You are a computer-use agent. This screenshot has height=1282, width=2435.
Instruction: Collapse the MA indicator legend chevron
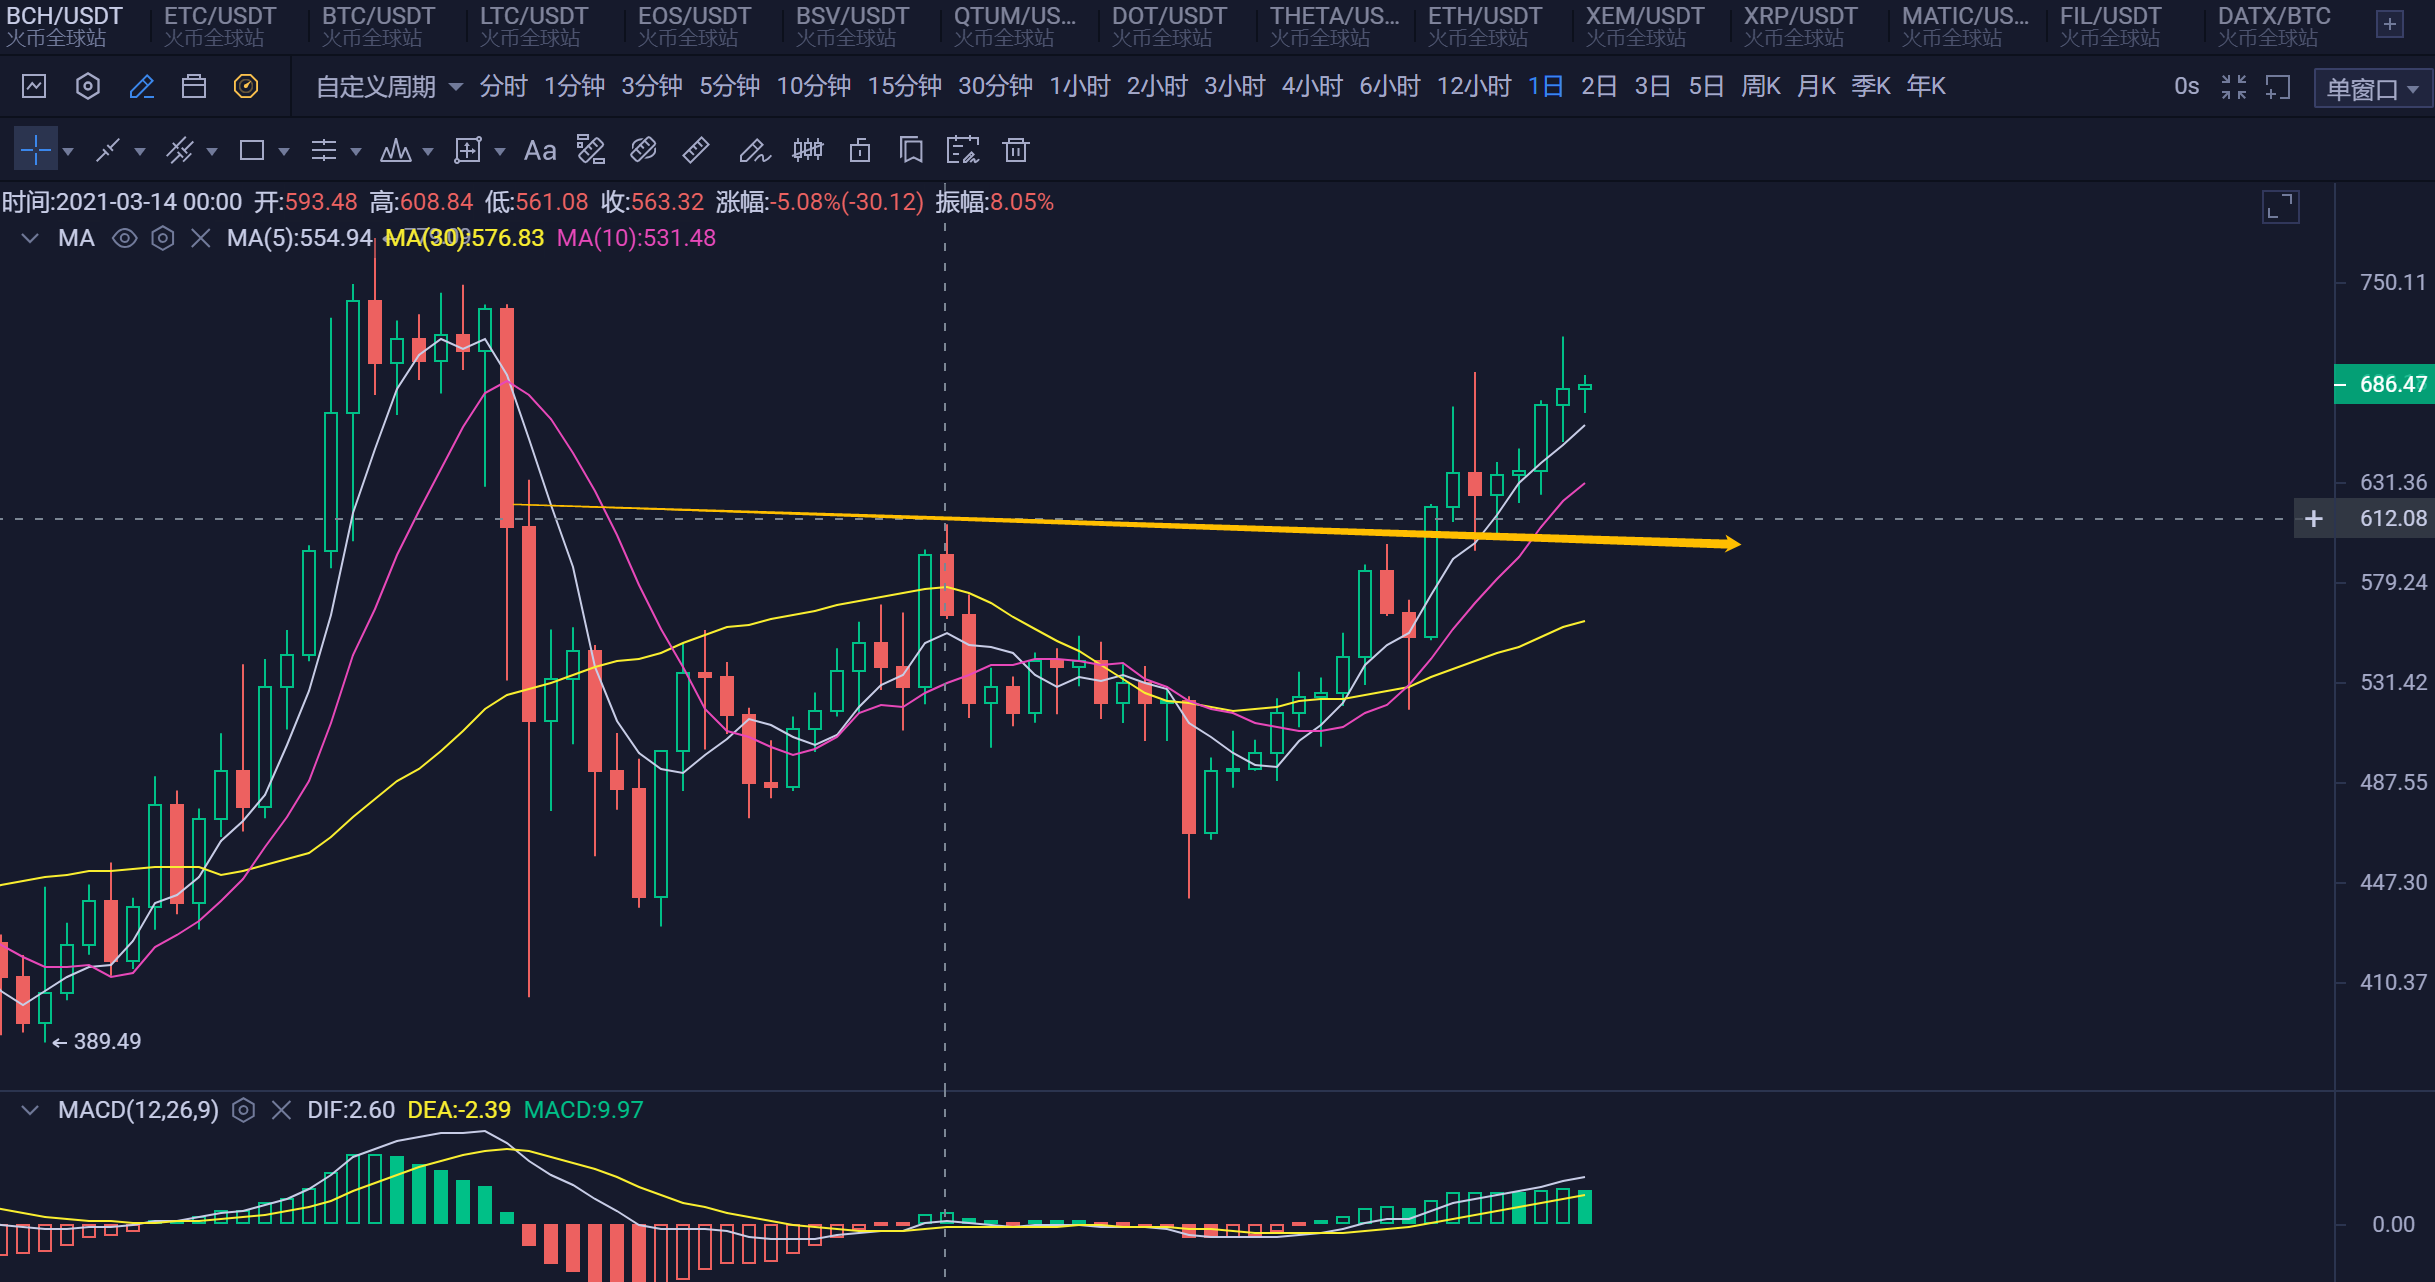pyautogui.click(x=30, y=238)
